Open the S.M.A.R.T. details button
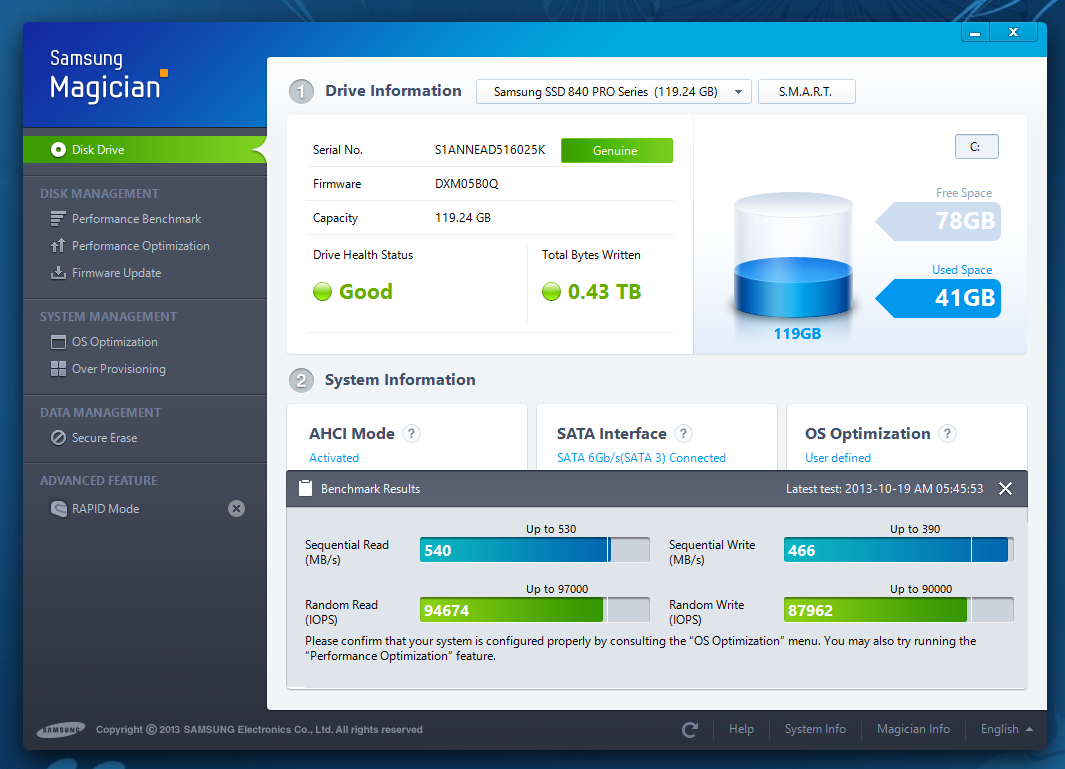The width and height of the screenshot is (1065, 769). click(x=806, y=92)
